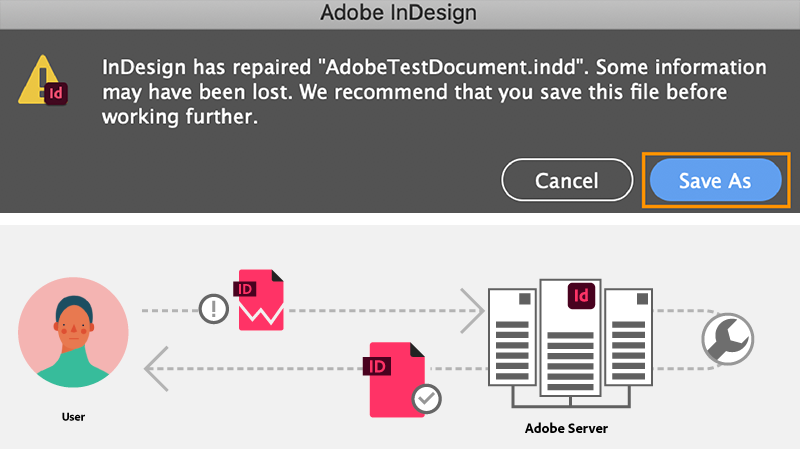This screenshot has height=449, width=800.
Task: Click the right server tower
Action: point(628,337)
